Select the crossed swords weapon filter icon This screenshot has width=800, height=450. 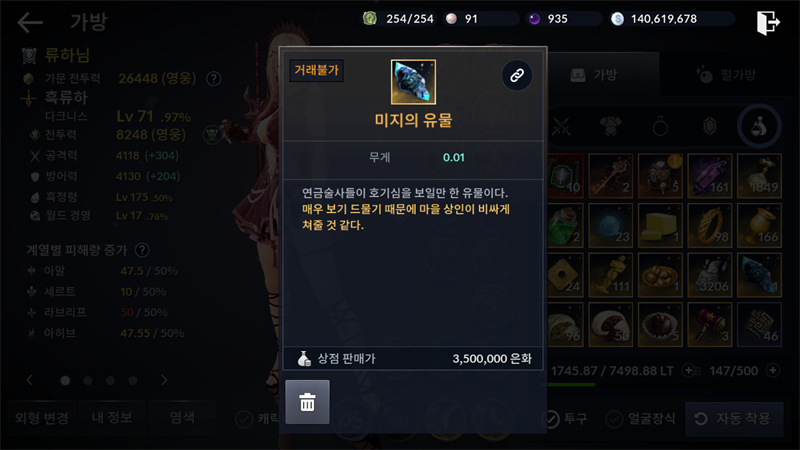(562, 126)
